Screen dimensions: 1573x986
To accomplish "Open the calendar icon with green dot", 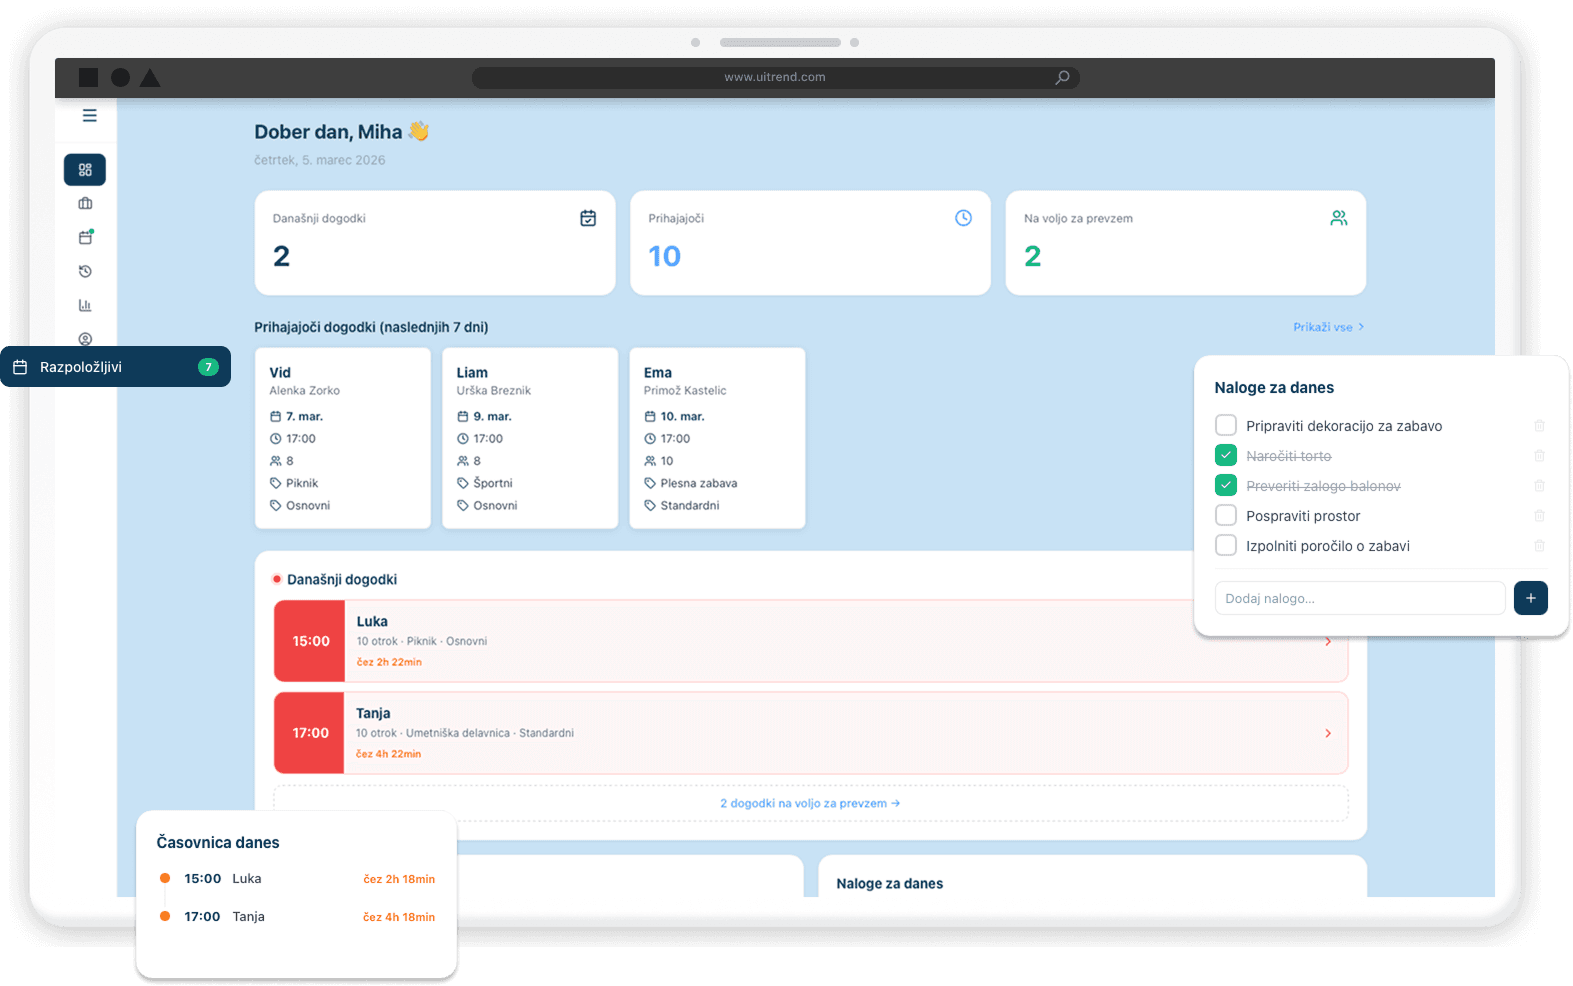I will [85, 238].
